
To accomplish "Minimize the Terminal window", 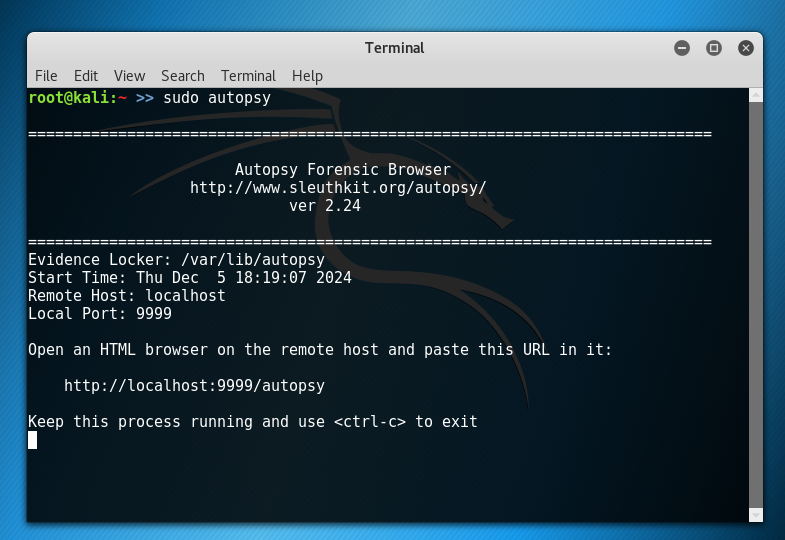I will 682,48.
